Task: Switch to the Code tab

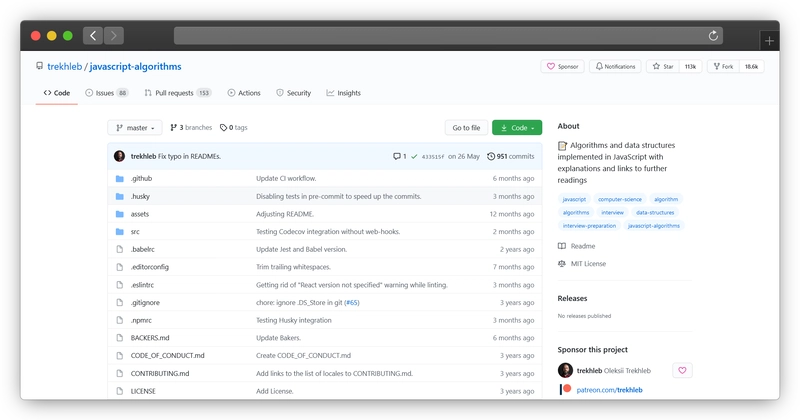Action: coord(57,93)
